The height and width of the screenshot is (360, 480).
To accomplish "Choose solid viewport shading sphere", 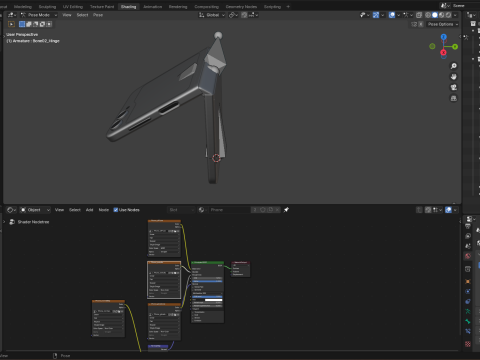I will (x=435, y=15).
